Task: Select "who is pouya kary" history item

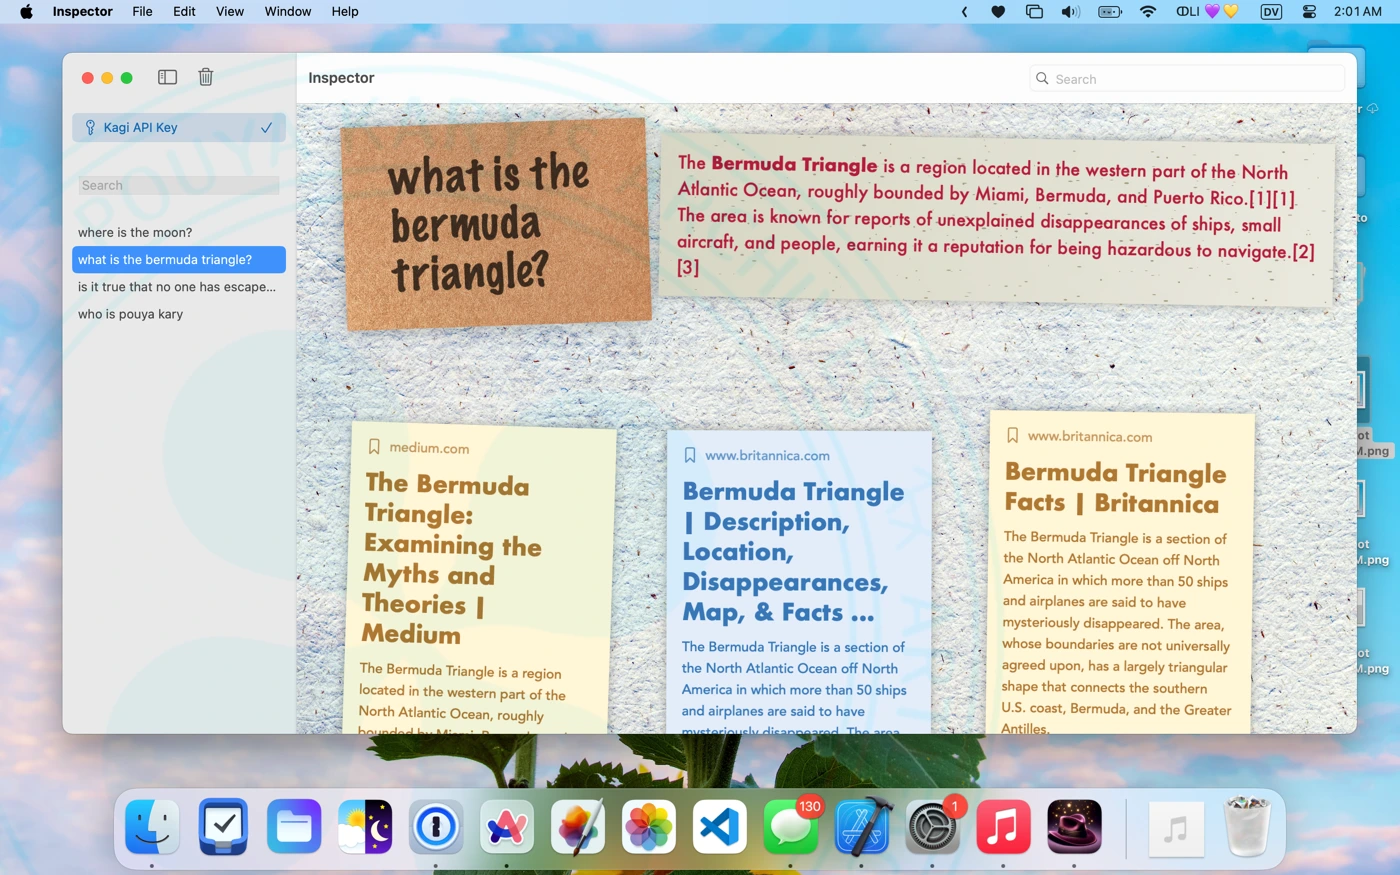Action: (x=131, y=314)
